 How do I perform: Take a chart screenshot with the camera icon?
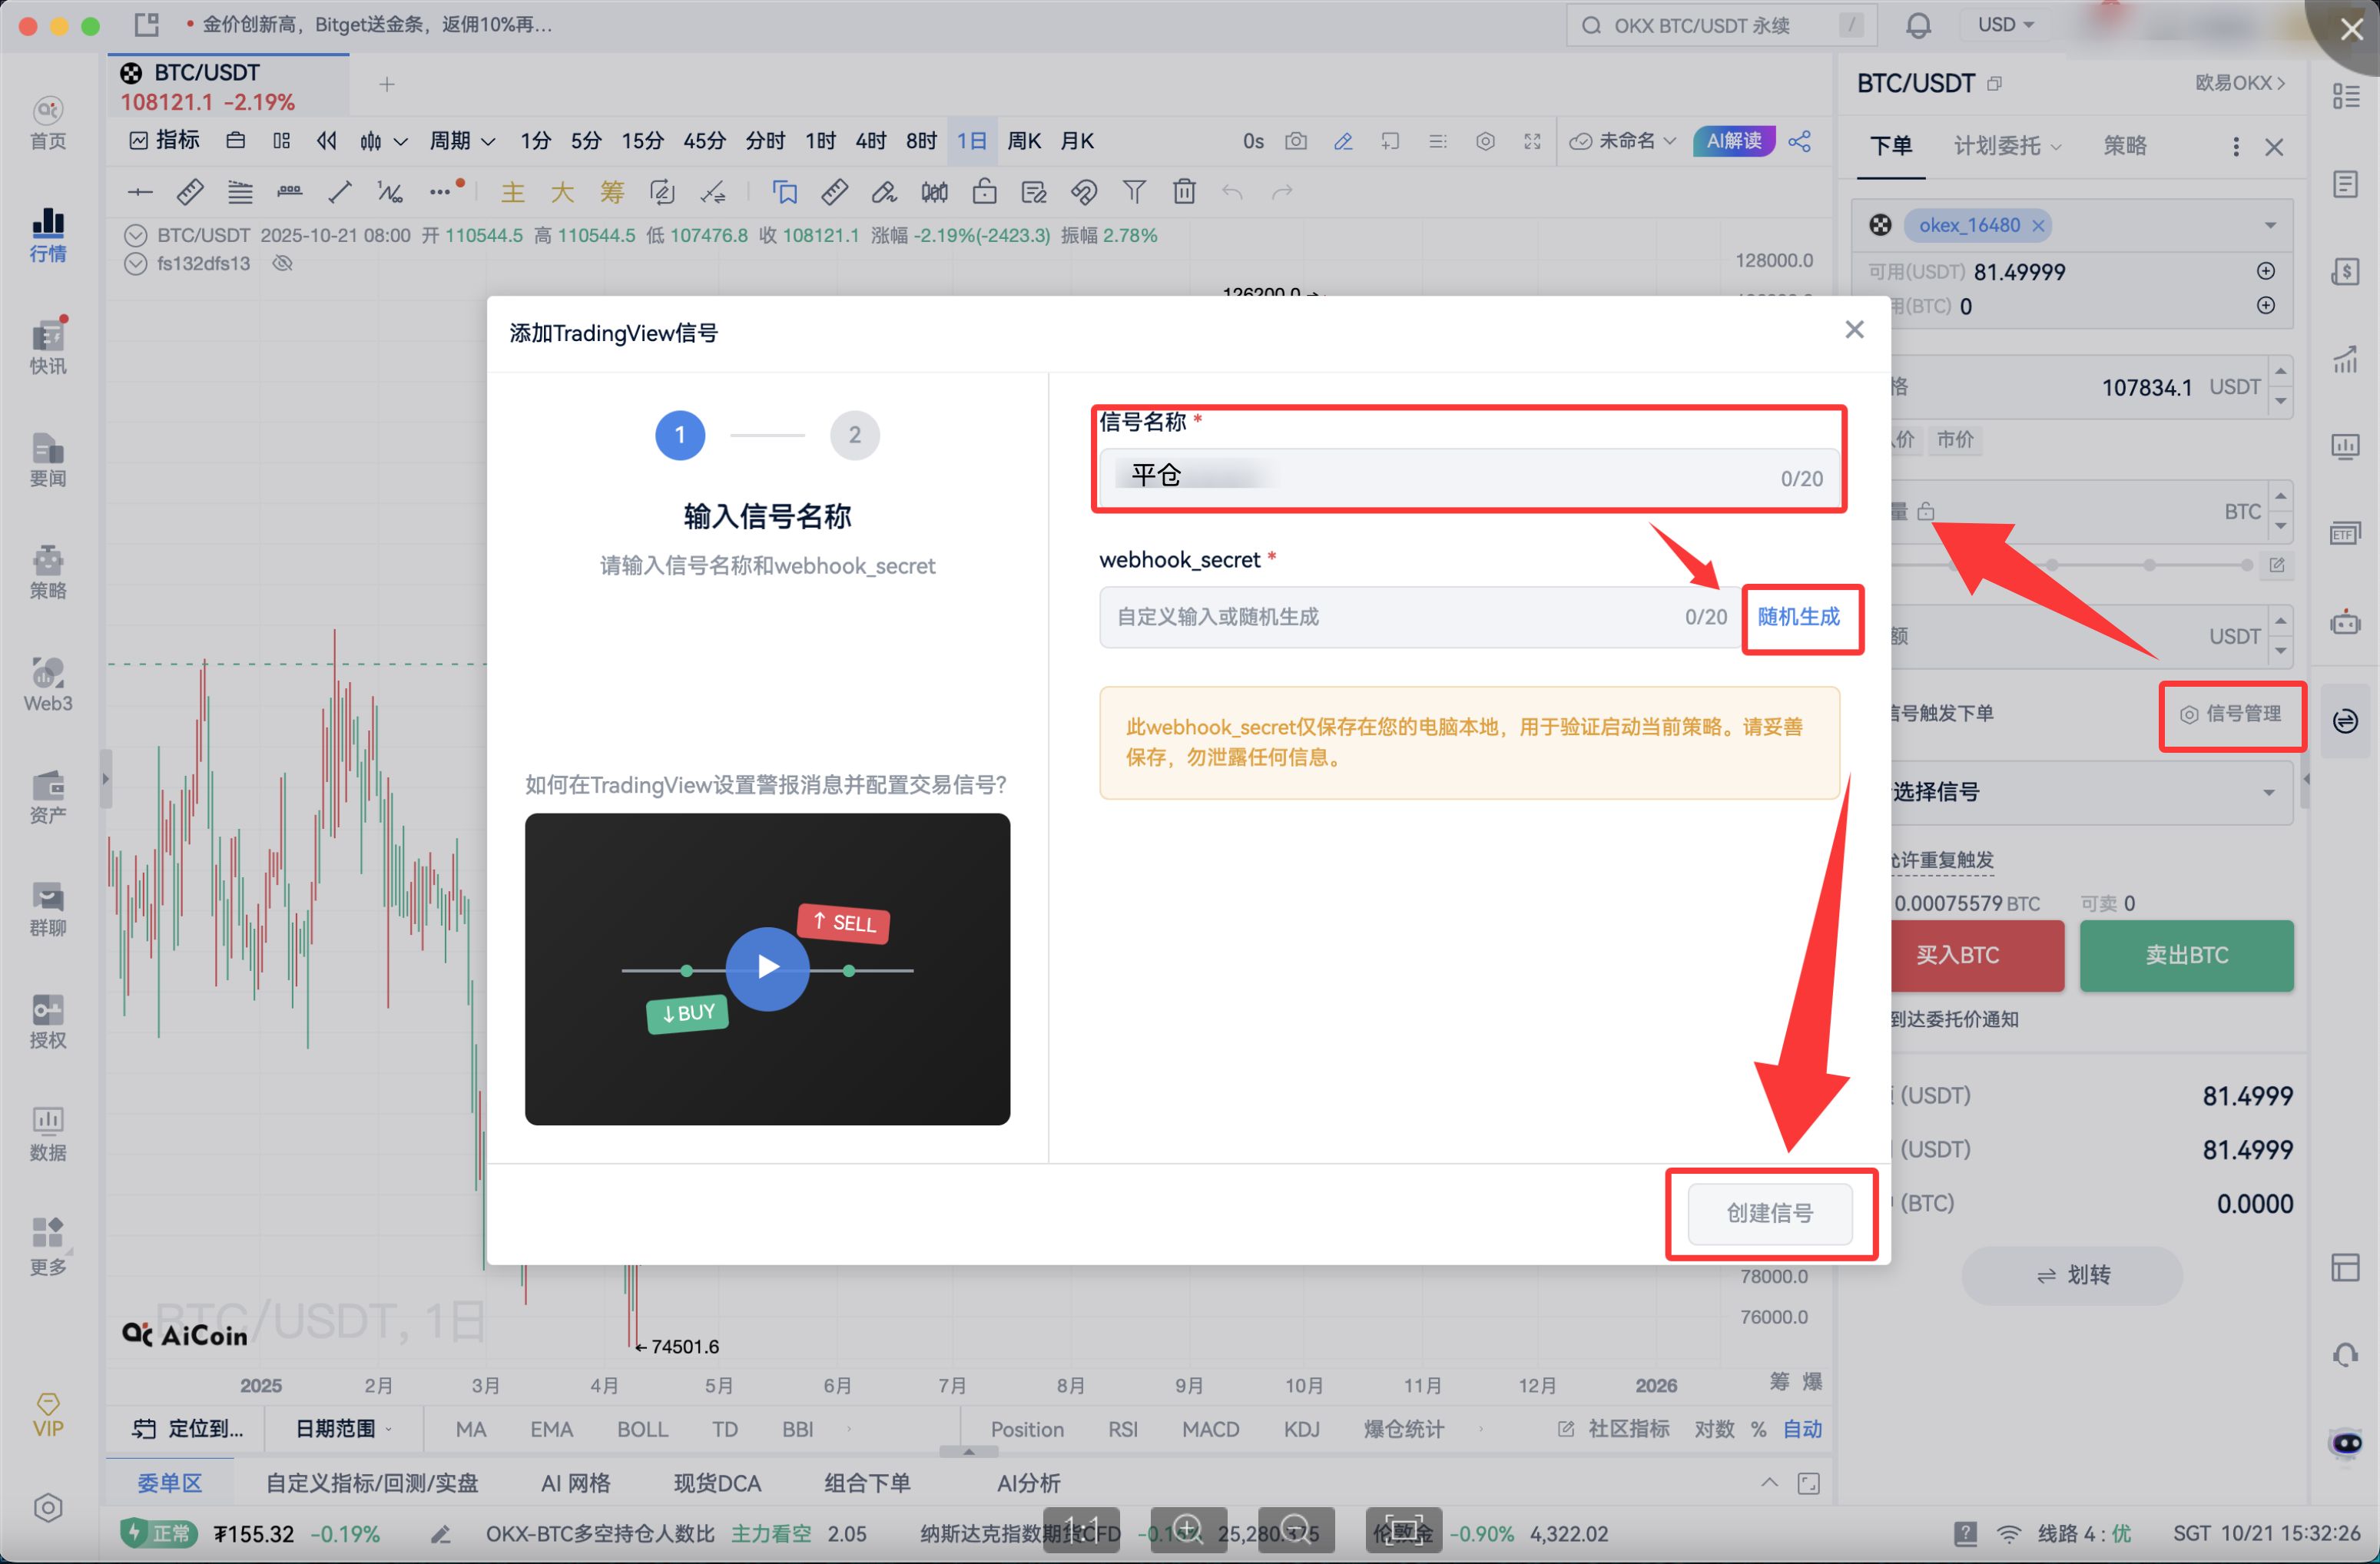coord(1296,141)
